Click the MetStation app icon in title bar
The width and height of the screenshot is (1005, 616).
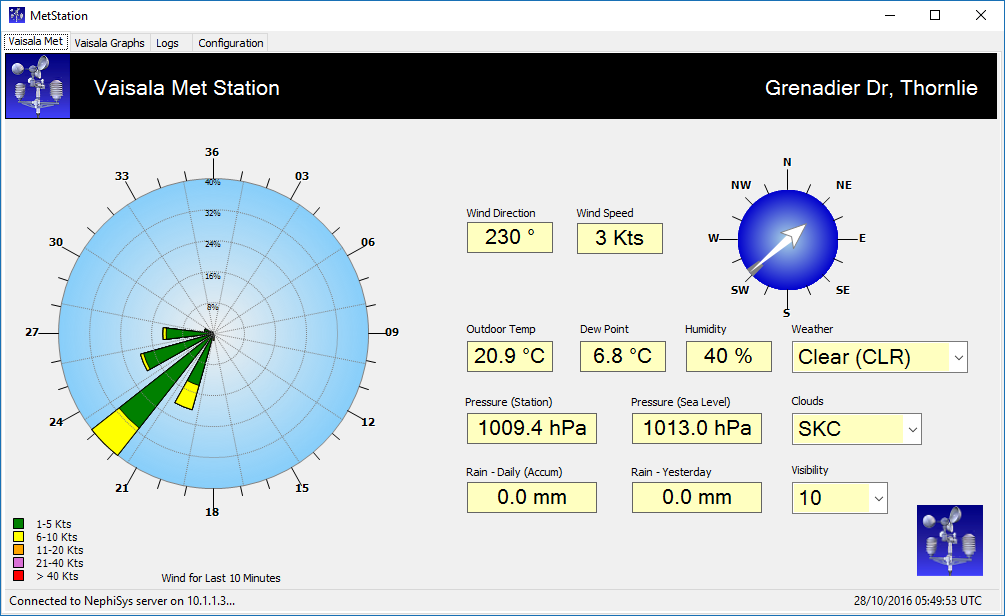(x=16, y=15)
